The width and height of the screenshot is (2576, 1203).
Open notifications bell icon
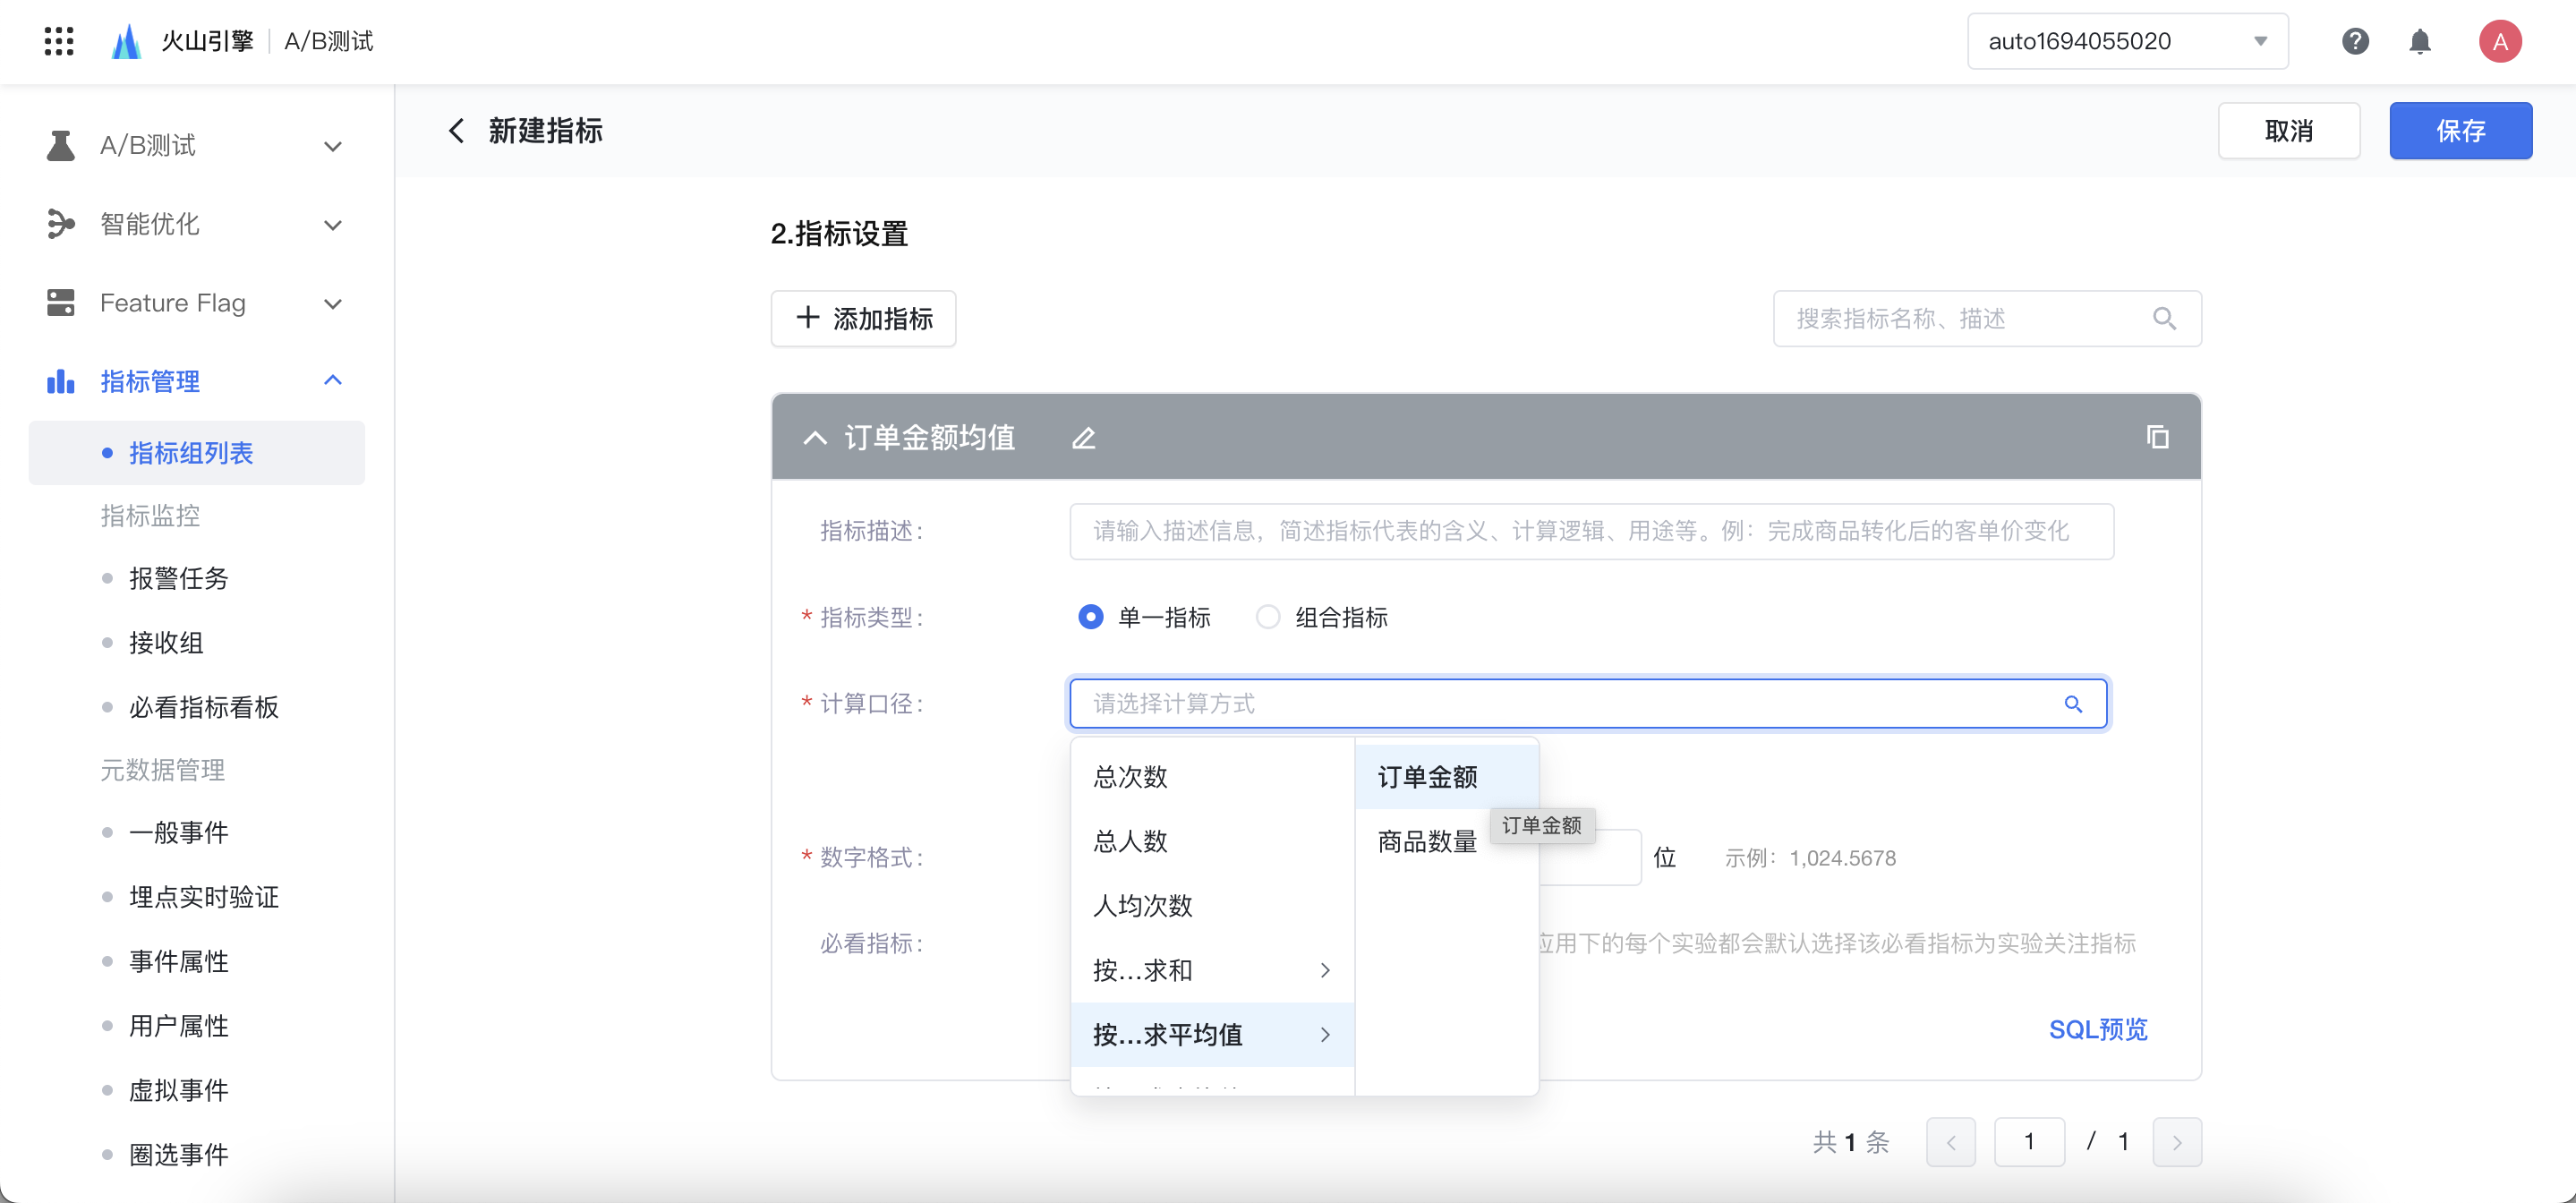click(2419, 41)
